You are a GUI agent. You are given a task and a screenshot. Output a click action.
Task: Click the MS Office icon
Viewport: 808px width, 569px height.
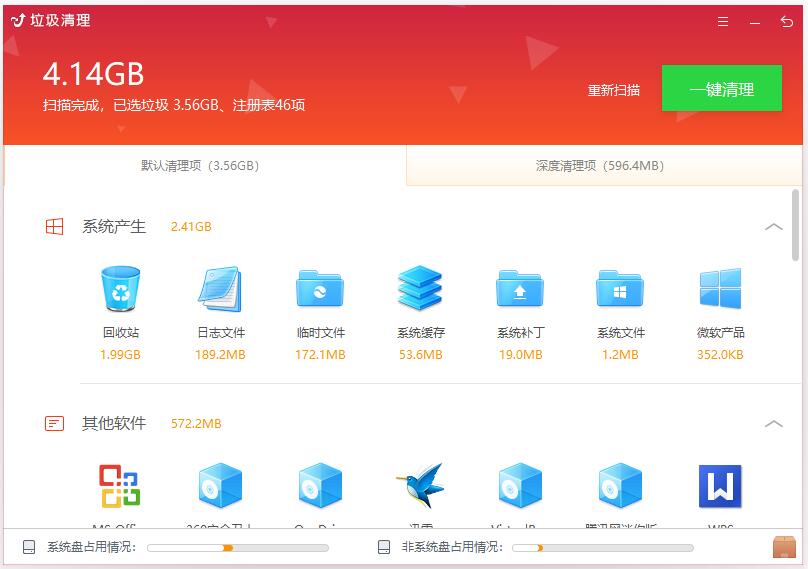120,486
